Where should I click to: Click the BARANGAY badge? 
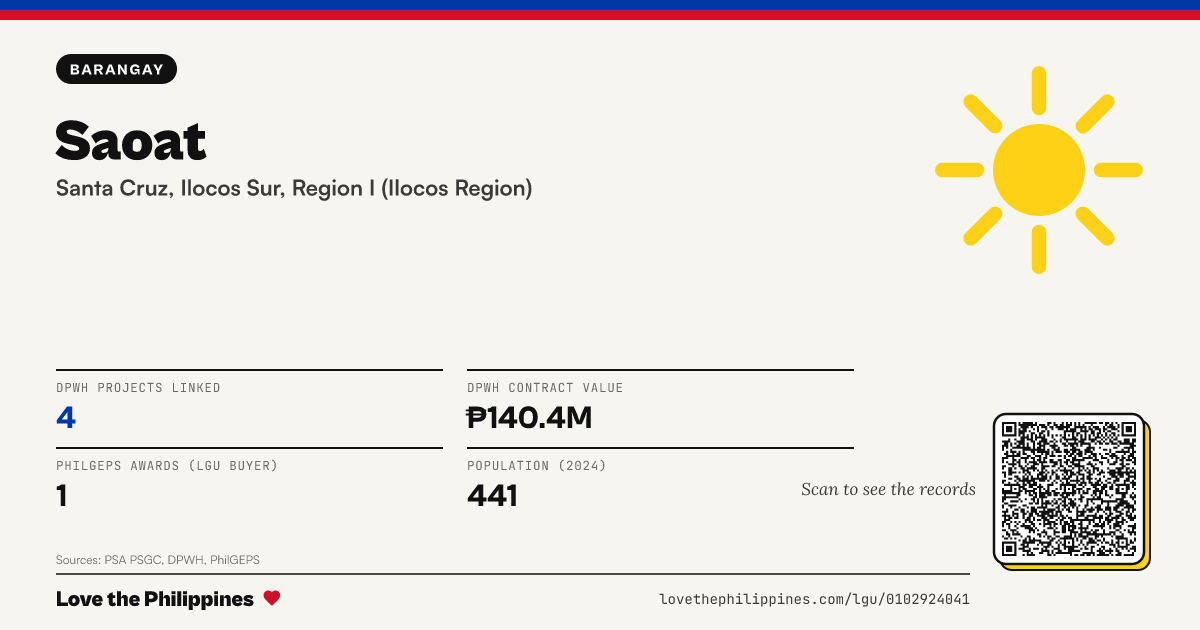pos(117,69)
